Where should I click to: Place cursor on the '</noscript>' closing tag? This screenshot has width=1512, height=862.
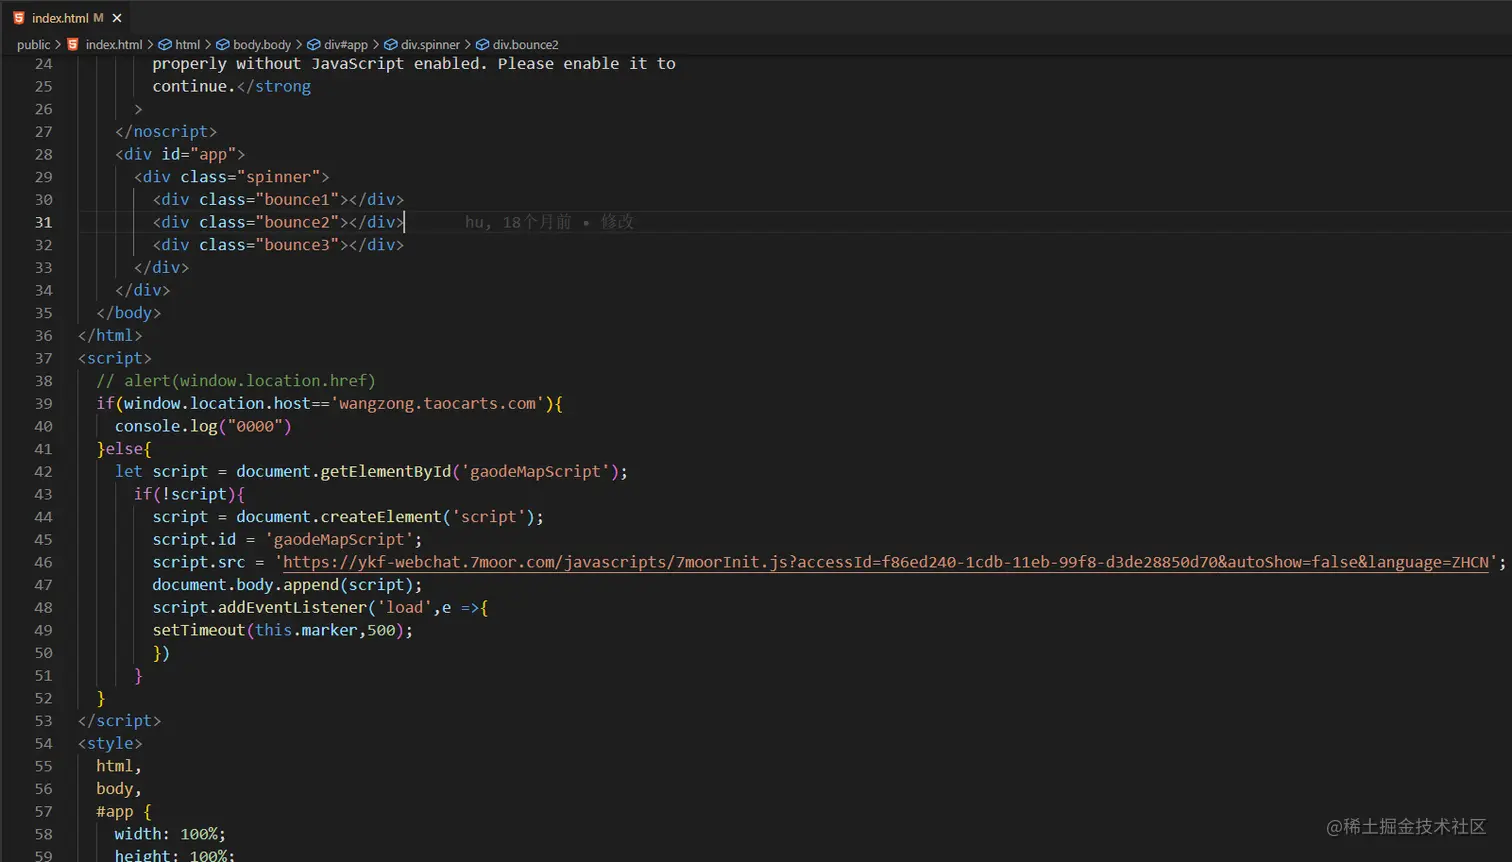pyautogui.click(x=166, y=131)
